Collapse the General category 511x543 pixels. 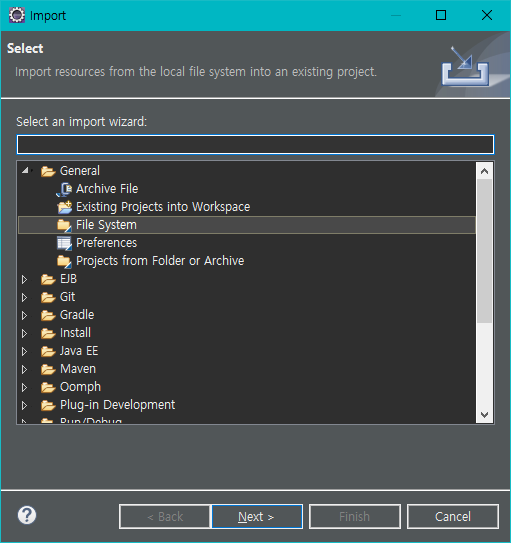[x=25, y=170]
